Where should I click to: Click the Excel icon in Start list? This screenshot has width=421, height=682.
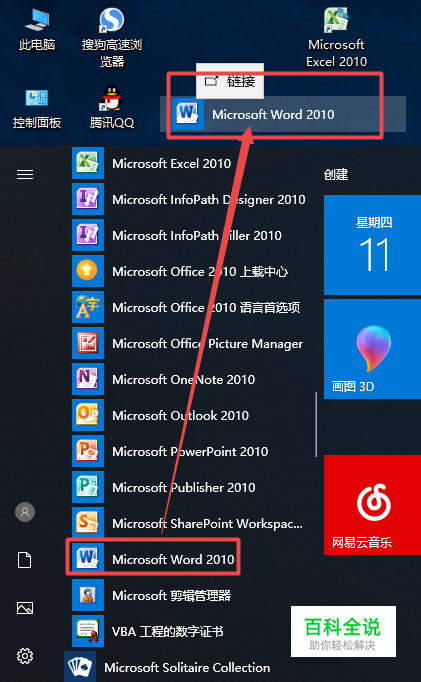click(x=88, y=163)
